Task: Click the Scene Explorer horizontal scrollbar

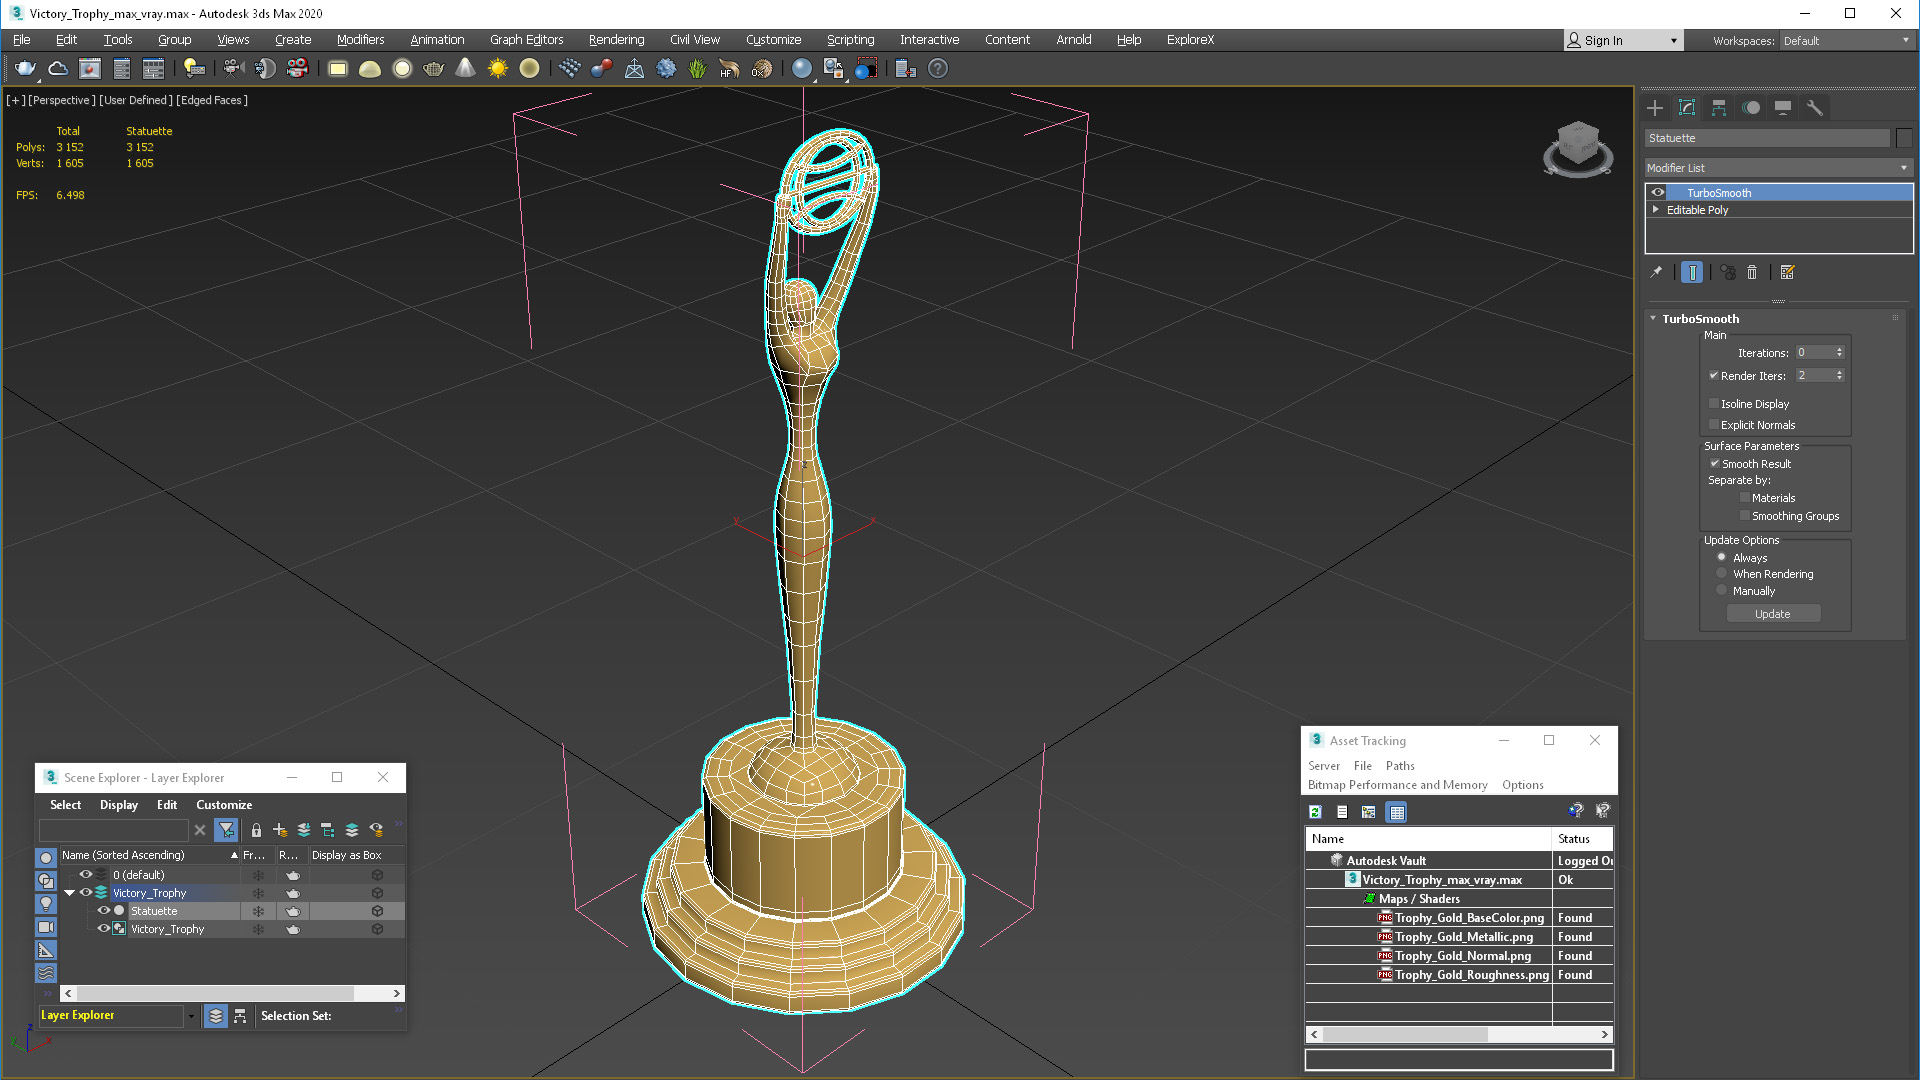Action: point(232,993)
